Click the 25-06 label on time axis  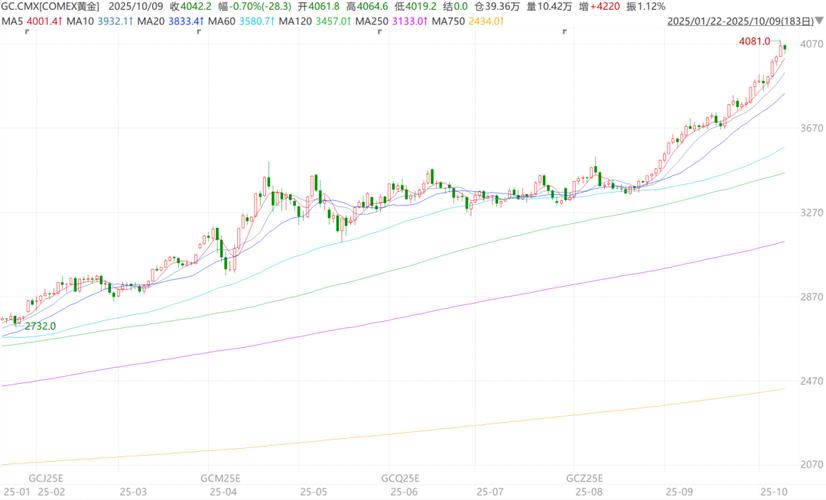404,492
